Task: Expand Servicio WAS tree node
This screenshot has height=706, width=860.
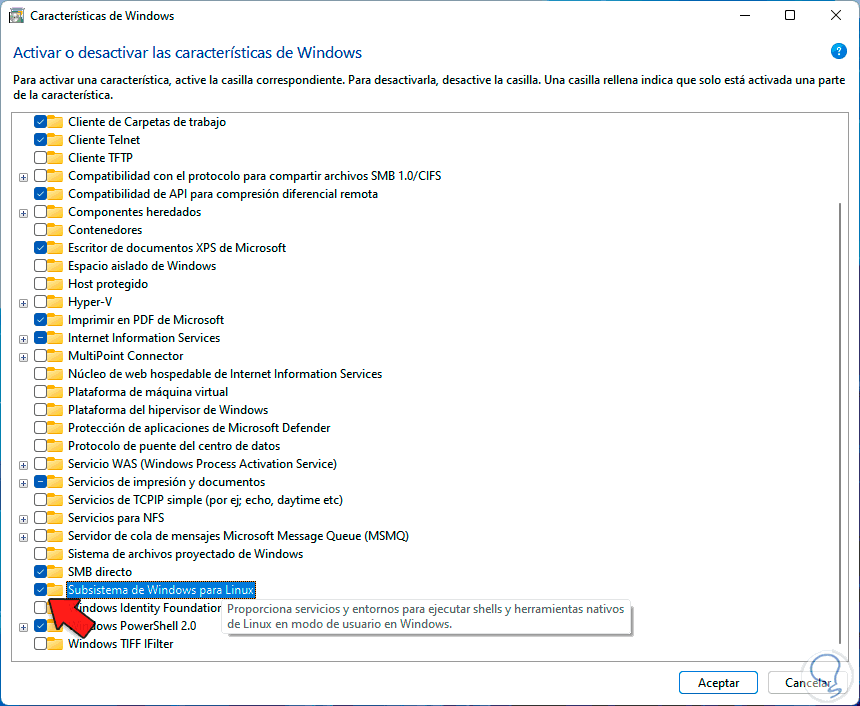Action: tap(23, 465)
